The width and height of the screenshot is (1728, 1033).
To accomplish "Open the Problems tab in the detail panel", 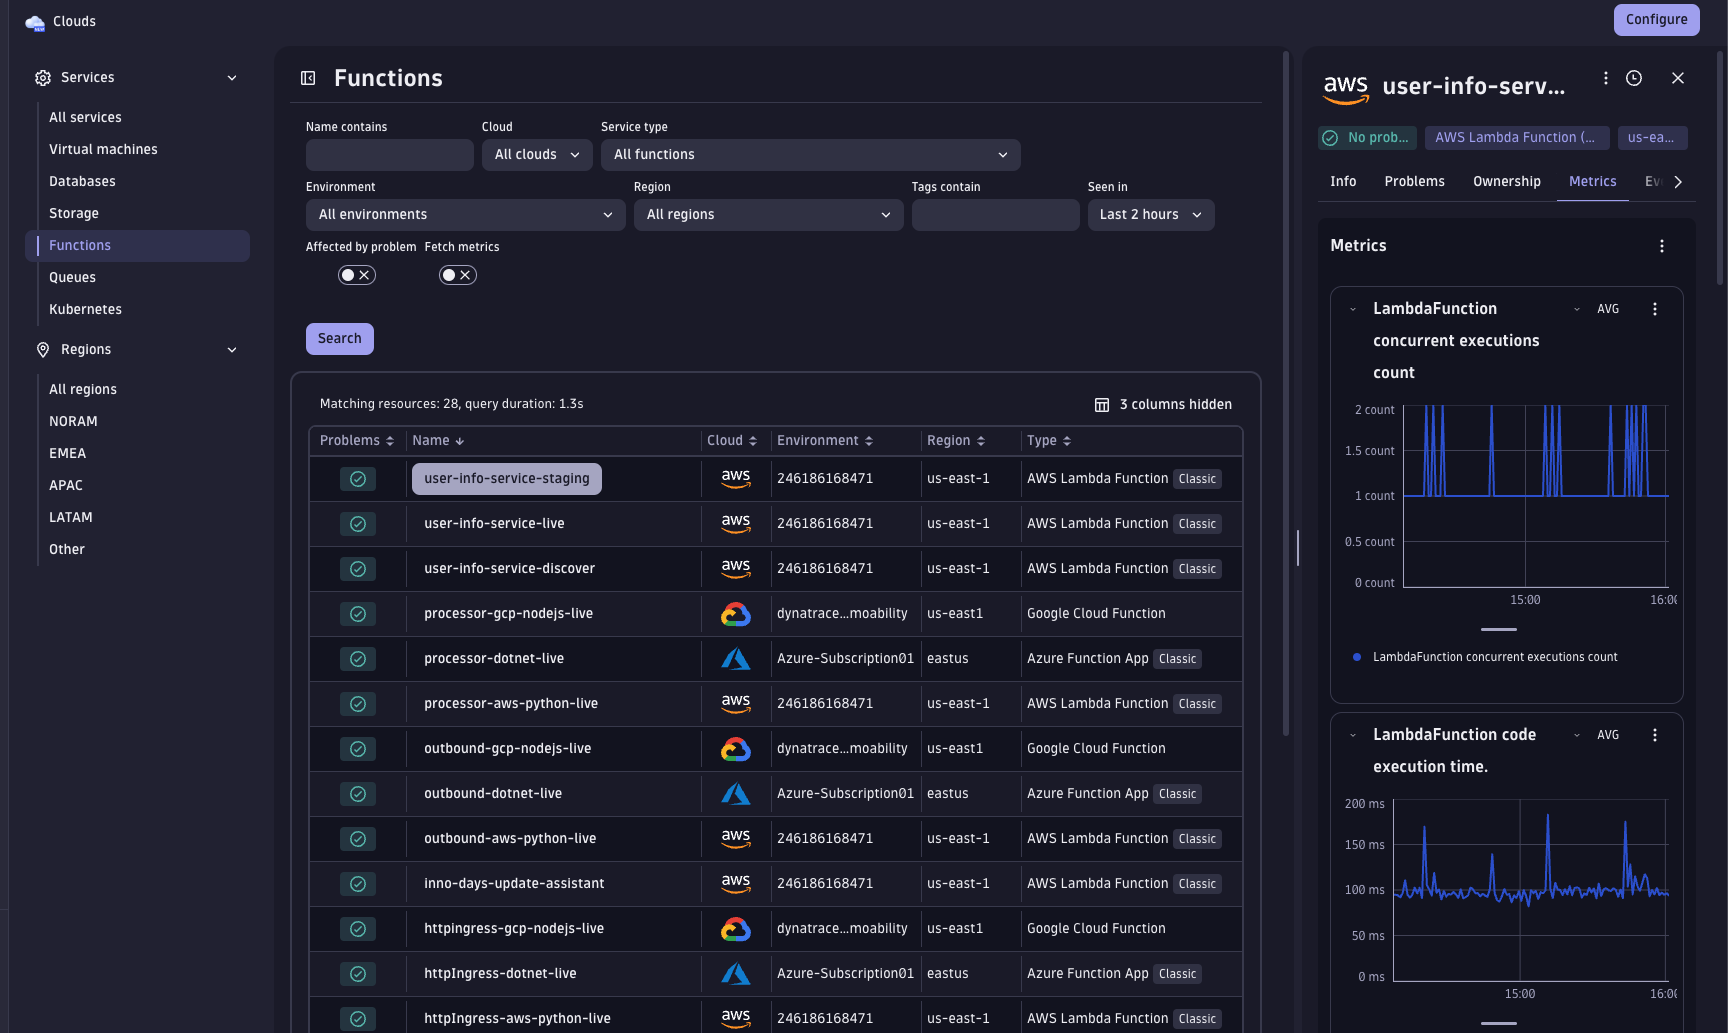I will coord(1414,181).
